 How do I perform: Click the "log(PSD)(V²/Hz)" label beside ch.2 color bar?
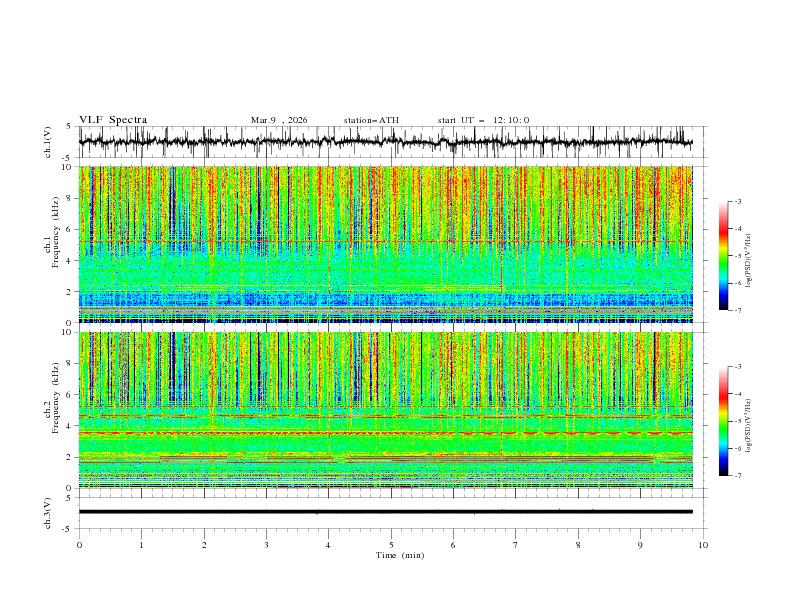click(x=749, y=425)
